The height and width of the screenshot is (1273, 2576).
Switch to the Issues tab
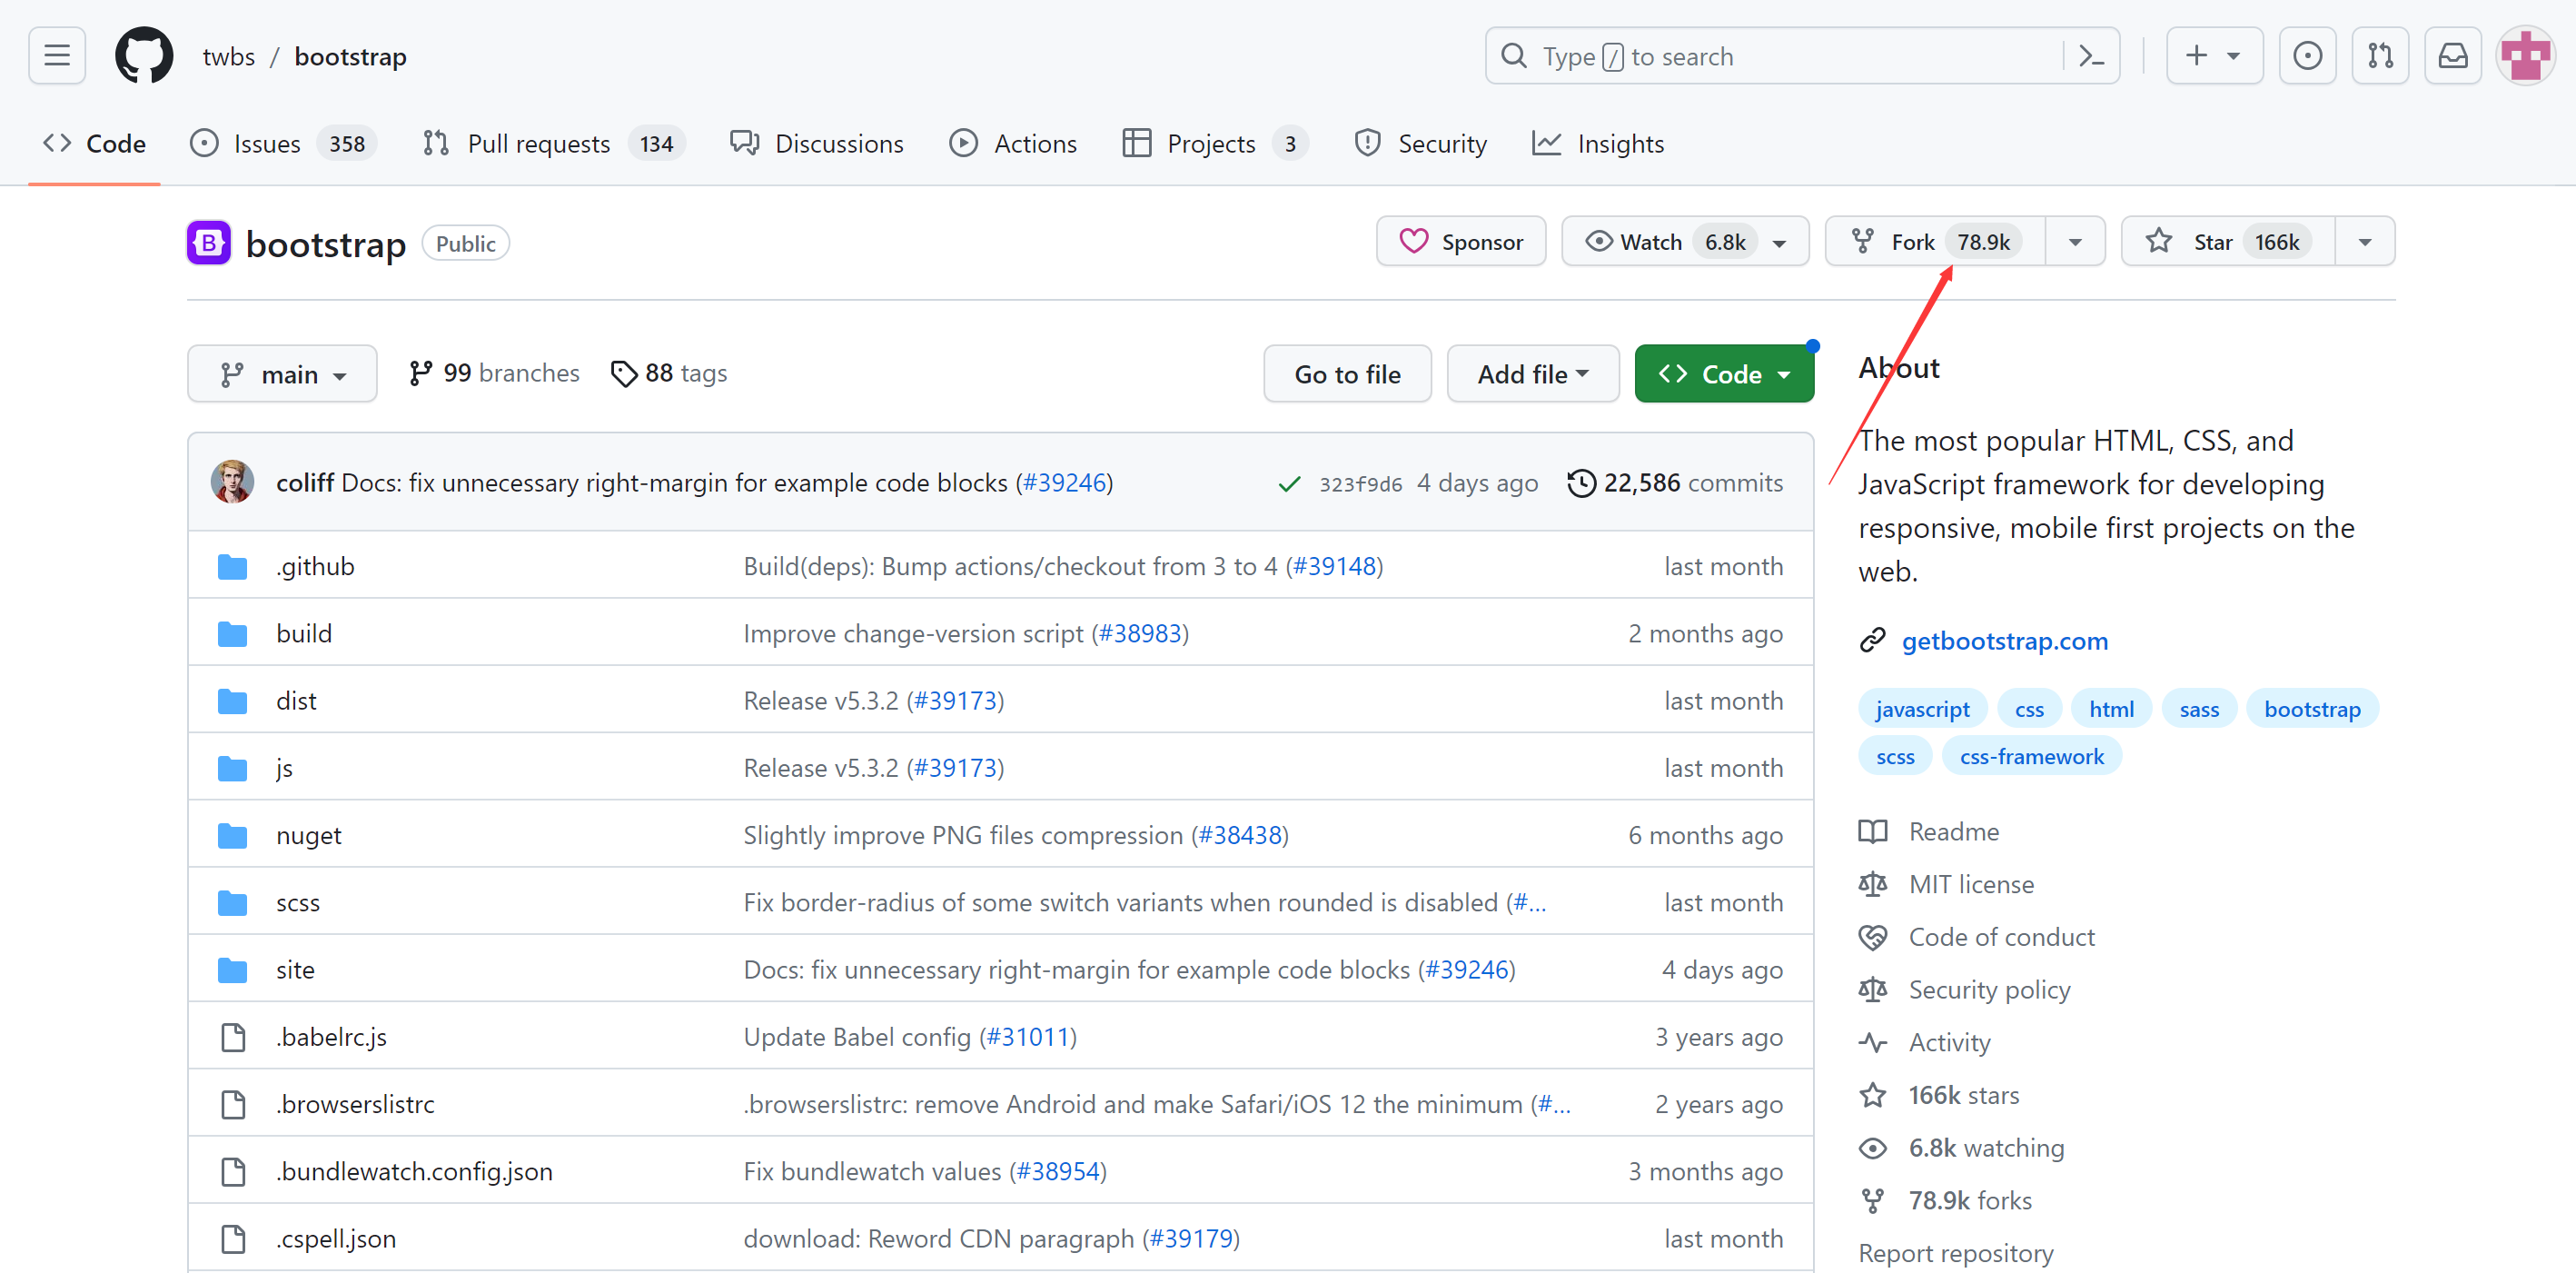click(266, 144)
